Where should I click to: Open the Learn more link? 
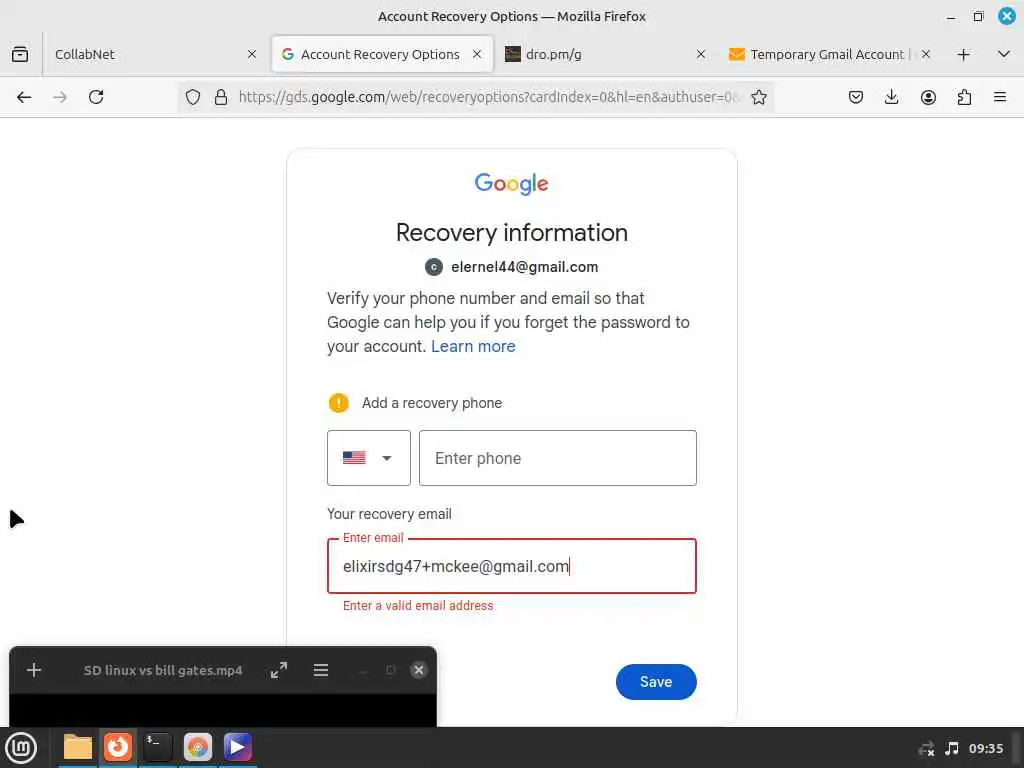point(473,346)
